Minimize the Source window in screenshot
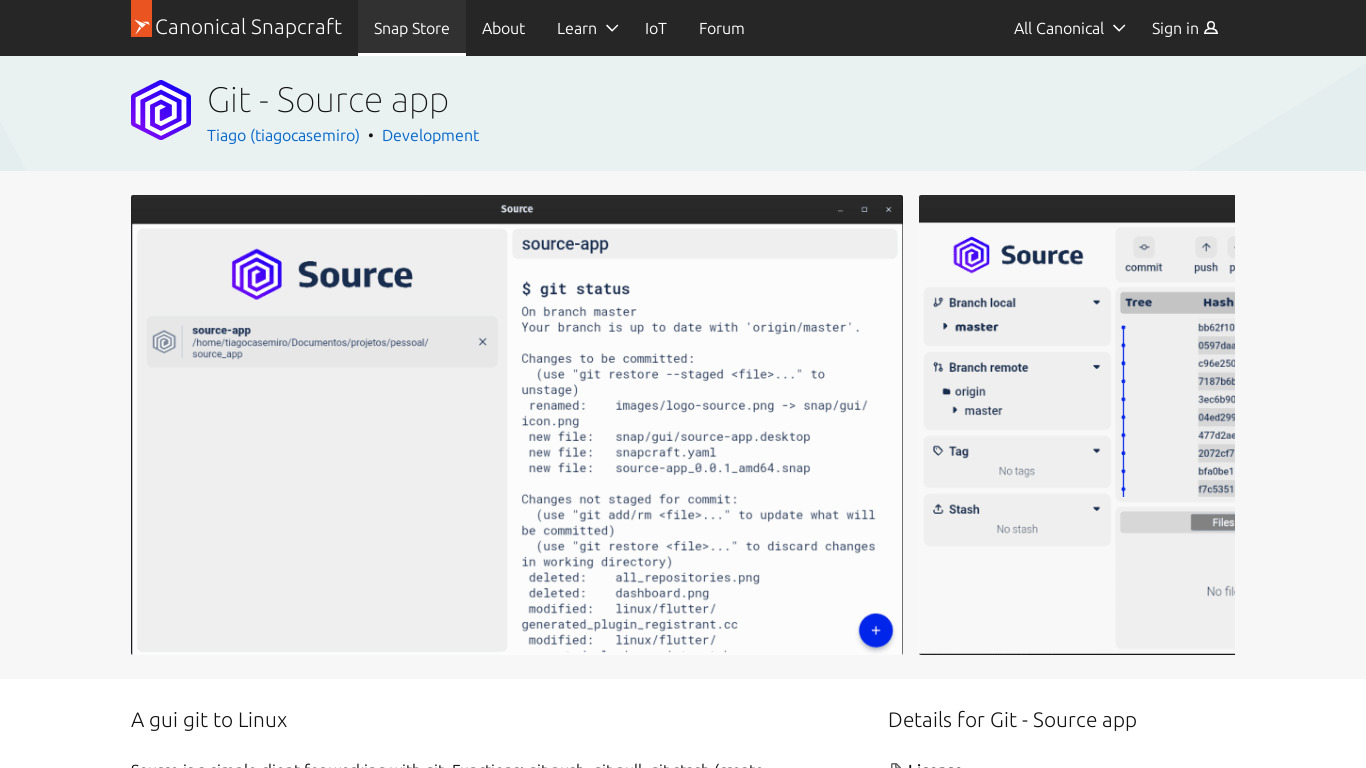Image resolution: width=1366 pixels, height=768 pixels. (840, 210)
